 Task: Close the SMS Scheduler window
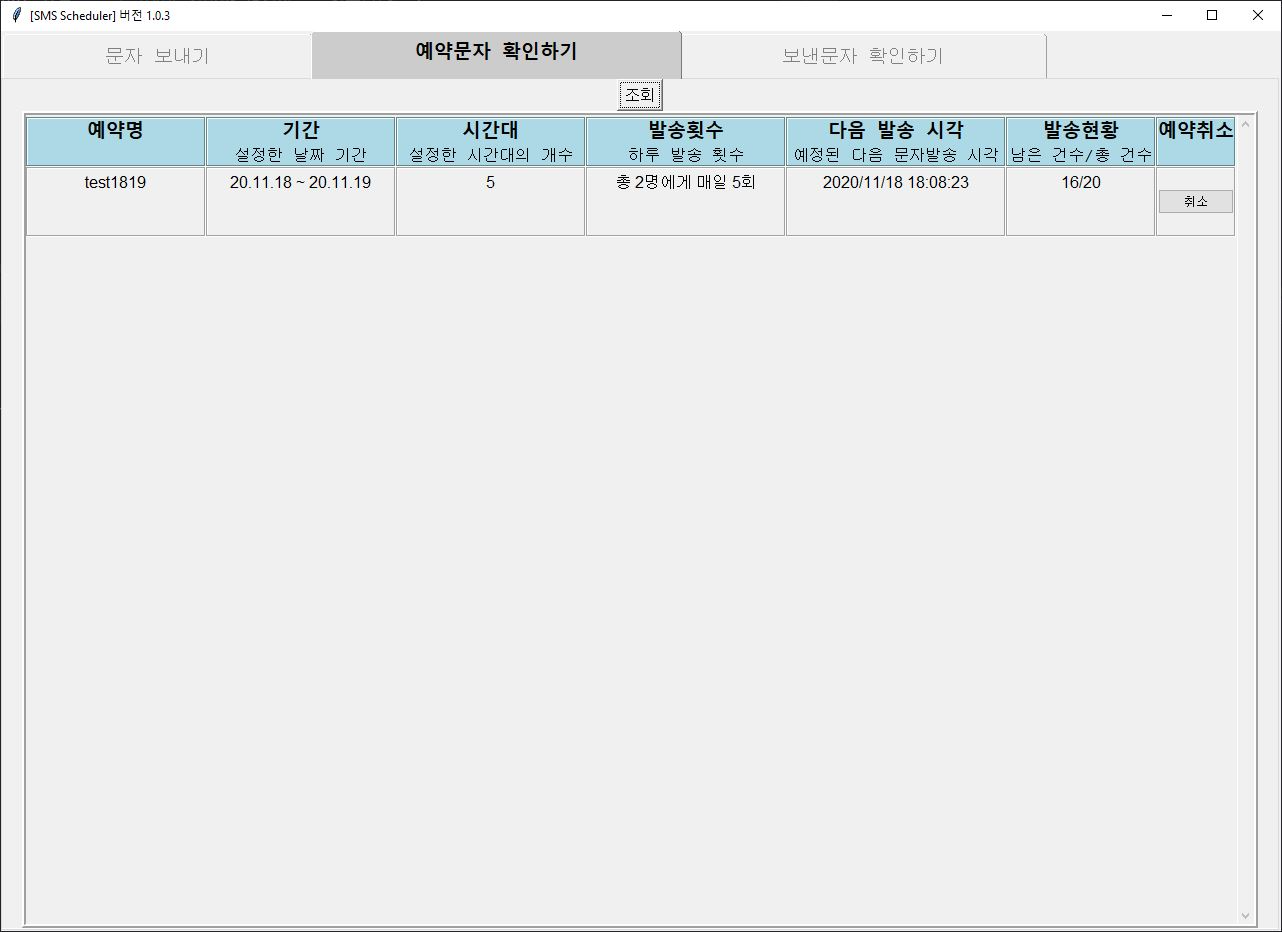pyautogui.click(x=1258, y=15)
